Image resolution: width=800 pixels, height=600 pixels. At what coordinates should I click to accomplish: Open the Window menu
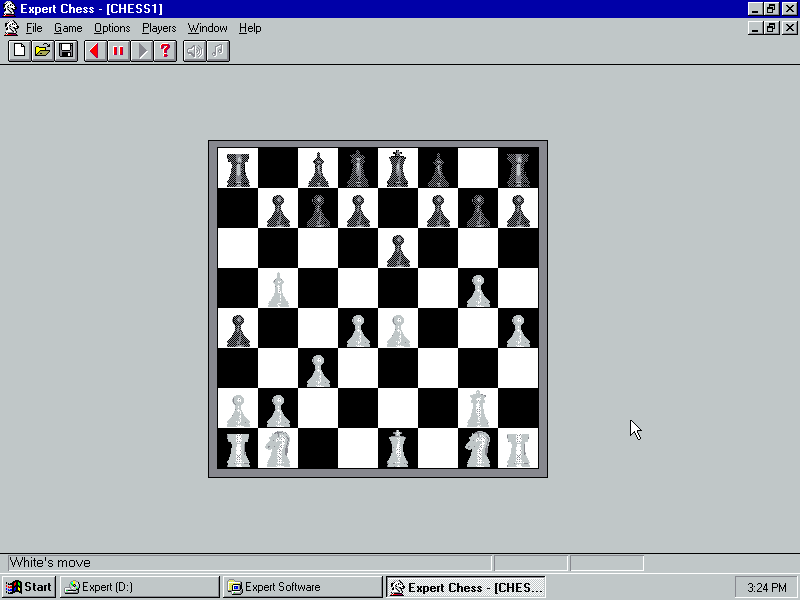click(x=208, y=28)
